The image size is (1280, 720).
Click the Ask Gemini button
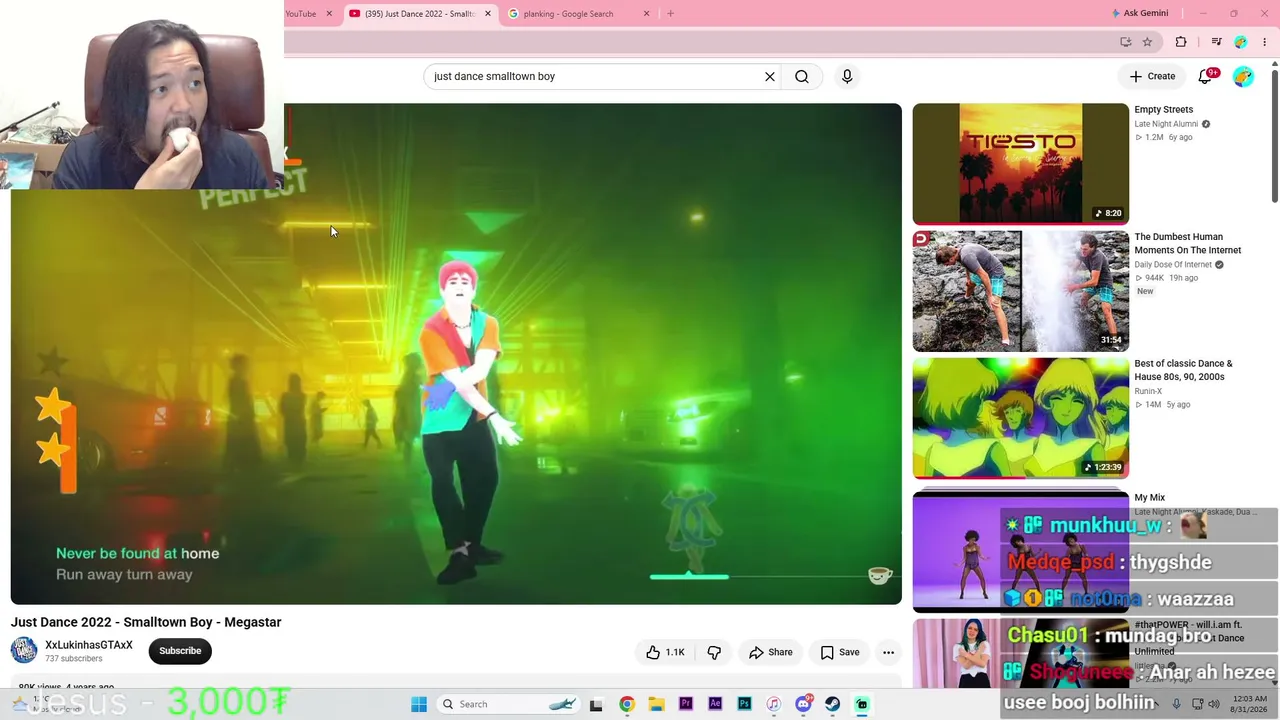pyautogui.click(x=1140, y=14)
